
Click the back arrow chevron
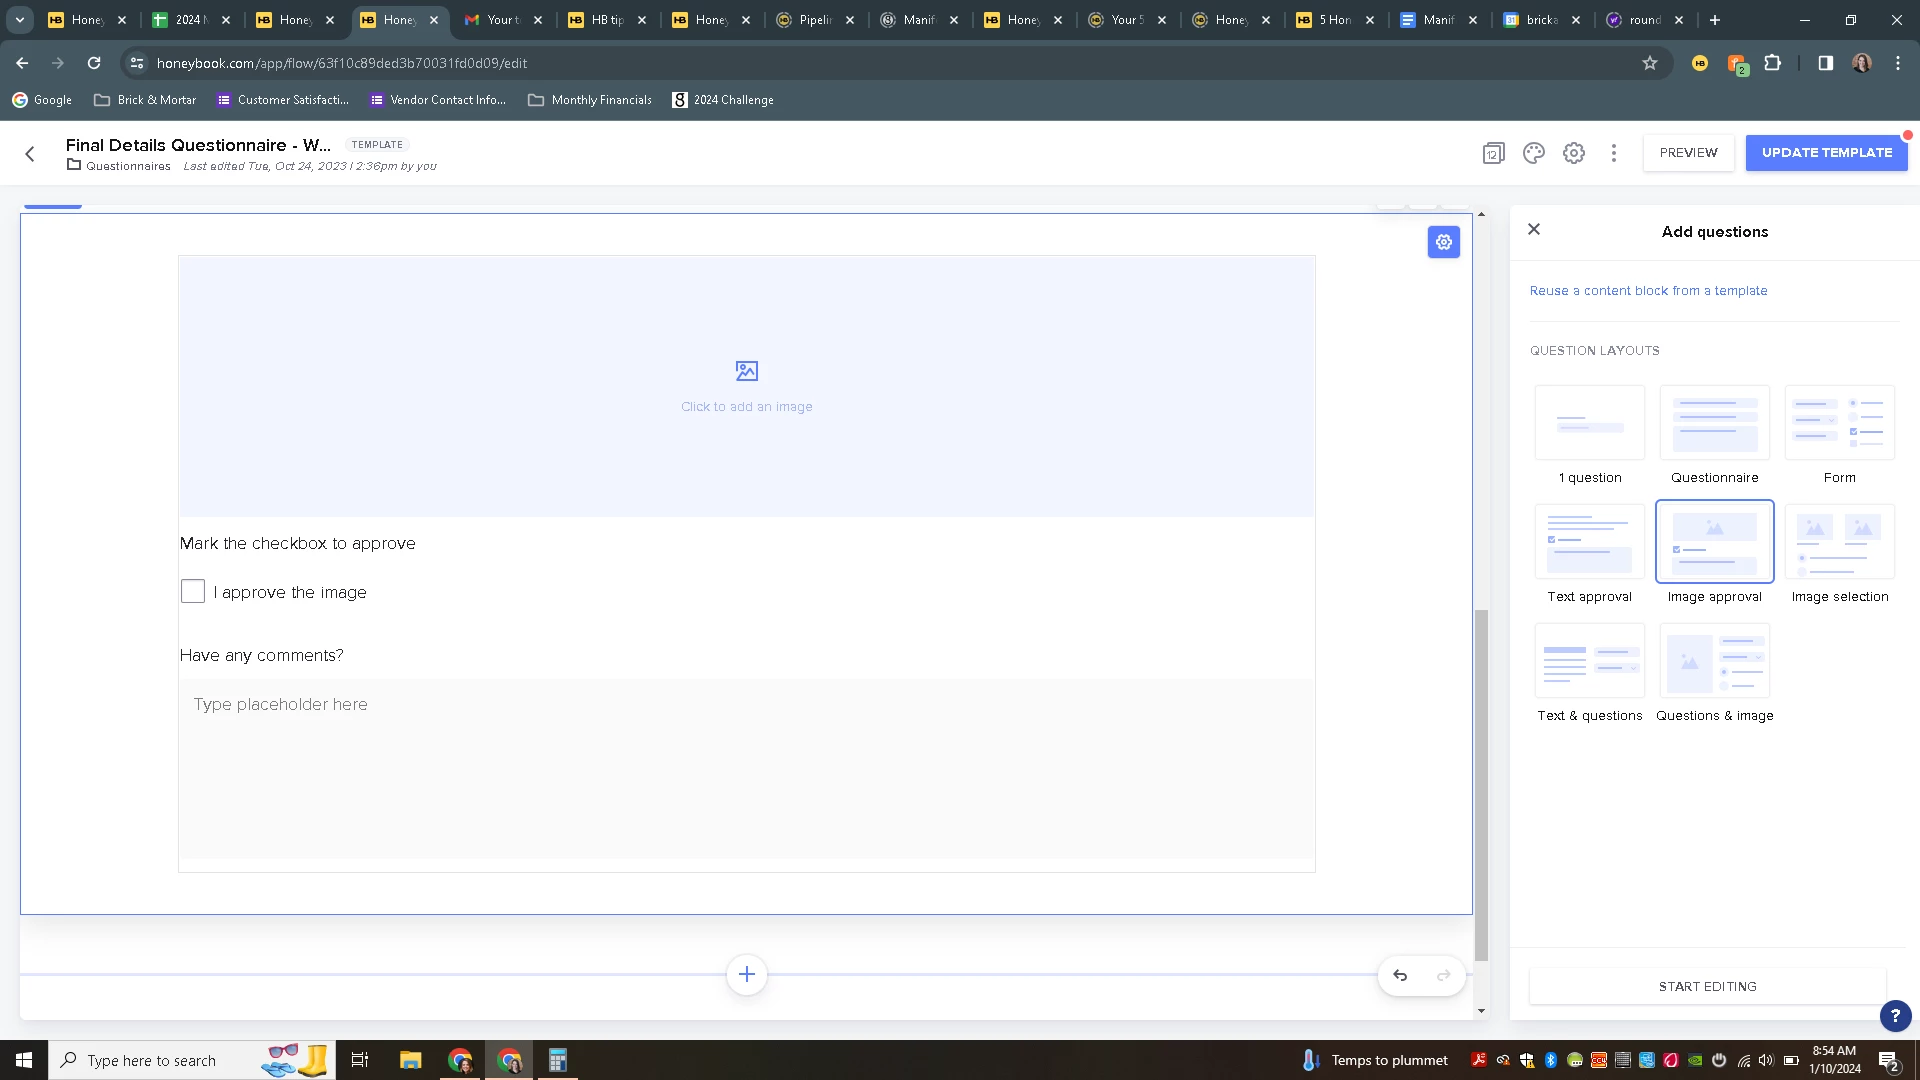pyautogui.click(x=30, y=154)
